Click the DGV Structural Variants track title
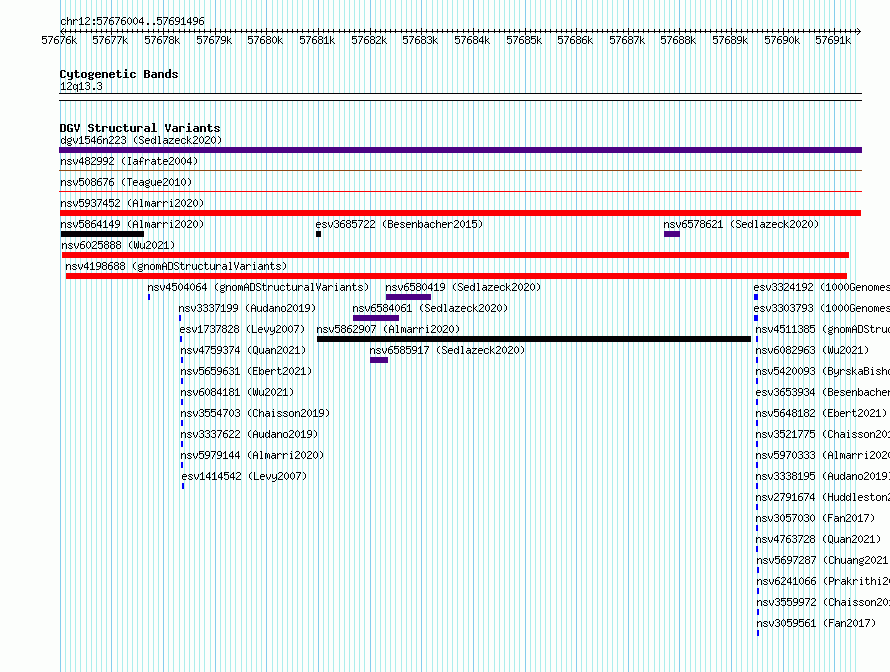The image size is (890, 672). 140,128
